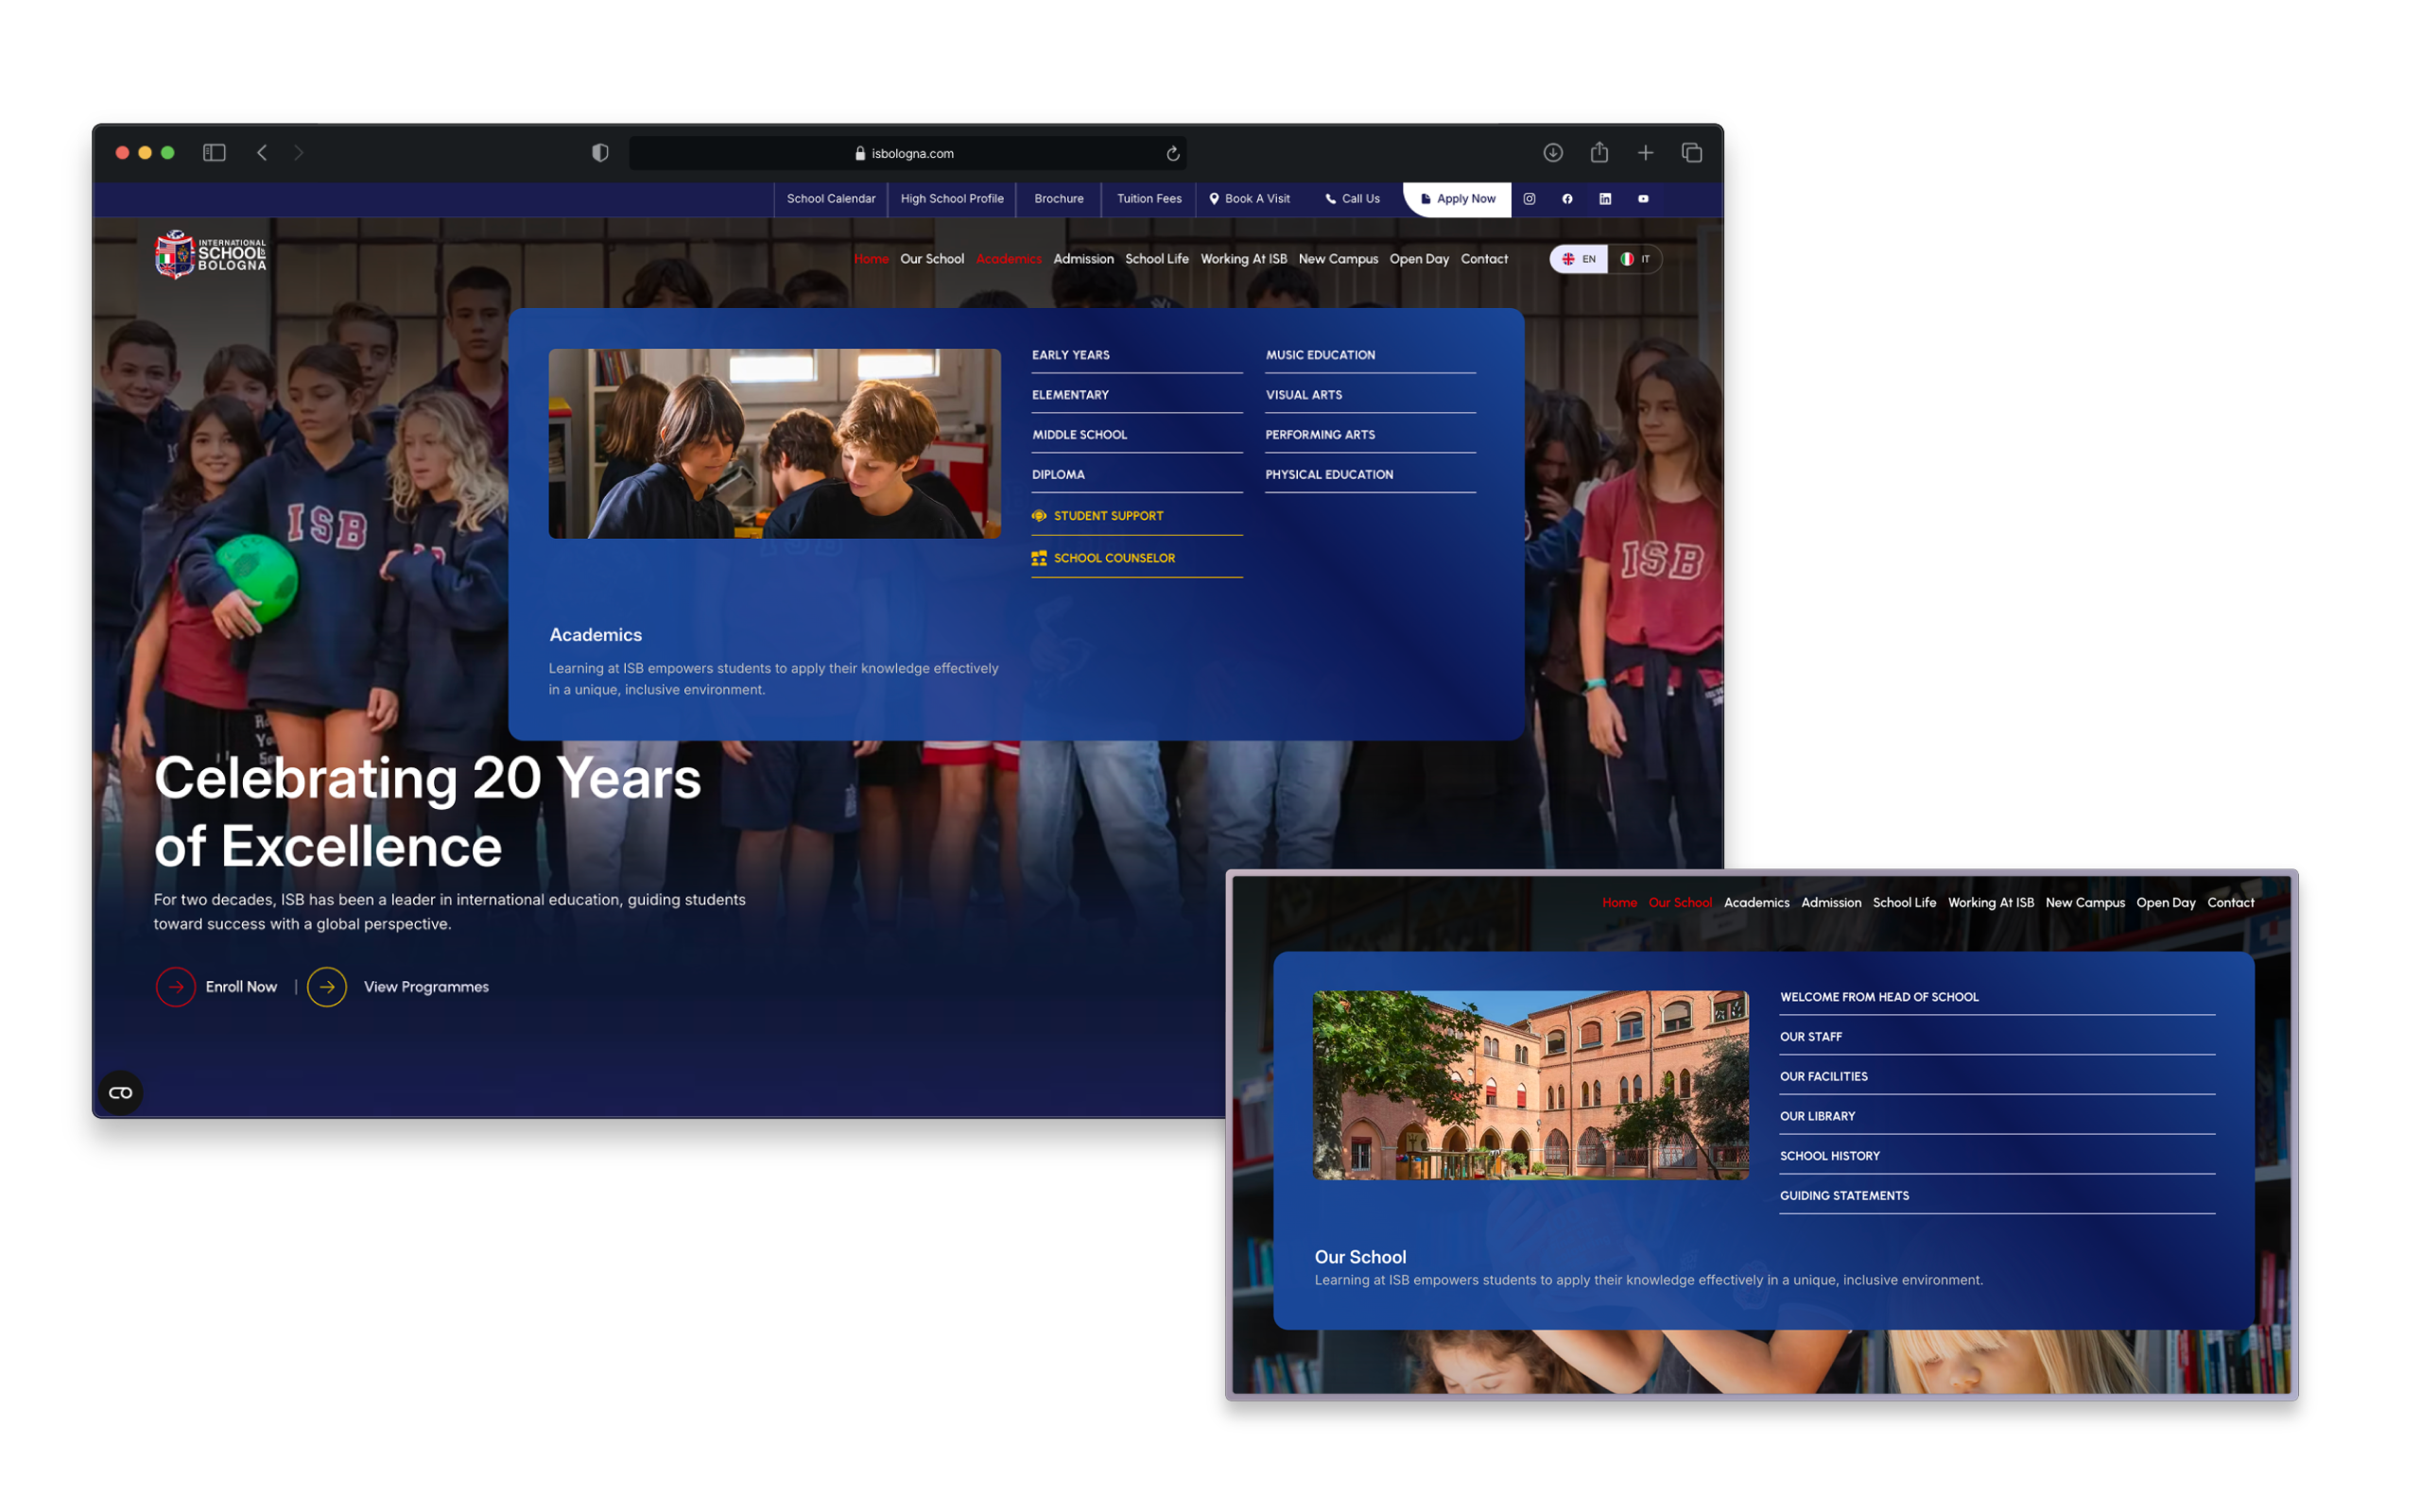Click the students photo in Academics menu
The width and height of the screenshot is (2420, 1512).
[x=774, y=444]
